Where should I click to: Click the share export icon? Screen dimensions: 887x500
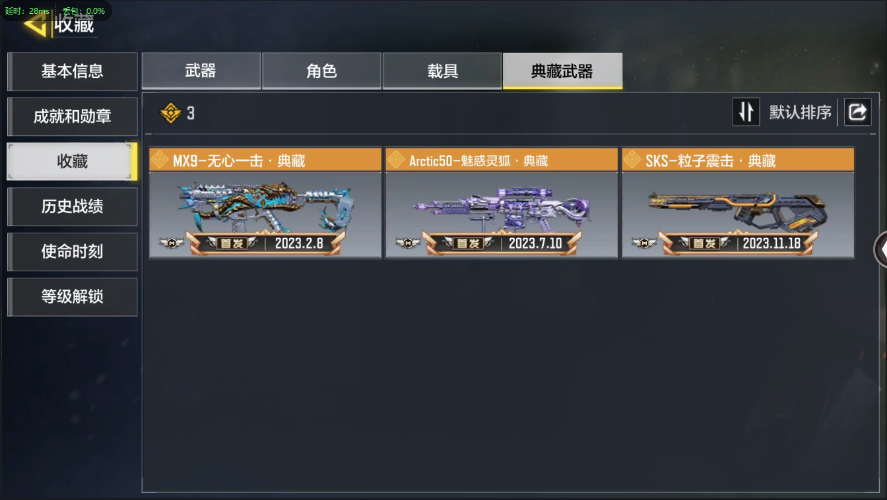[858, 112]
